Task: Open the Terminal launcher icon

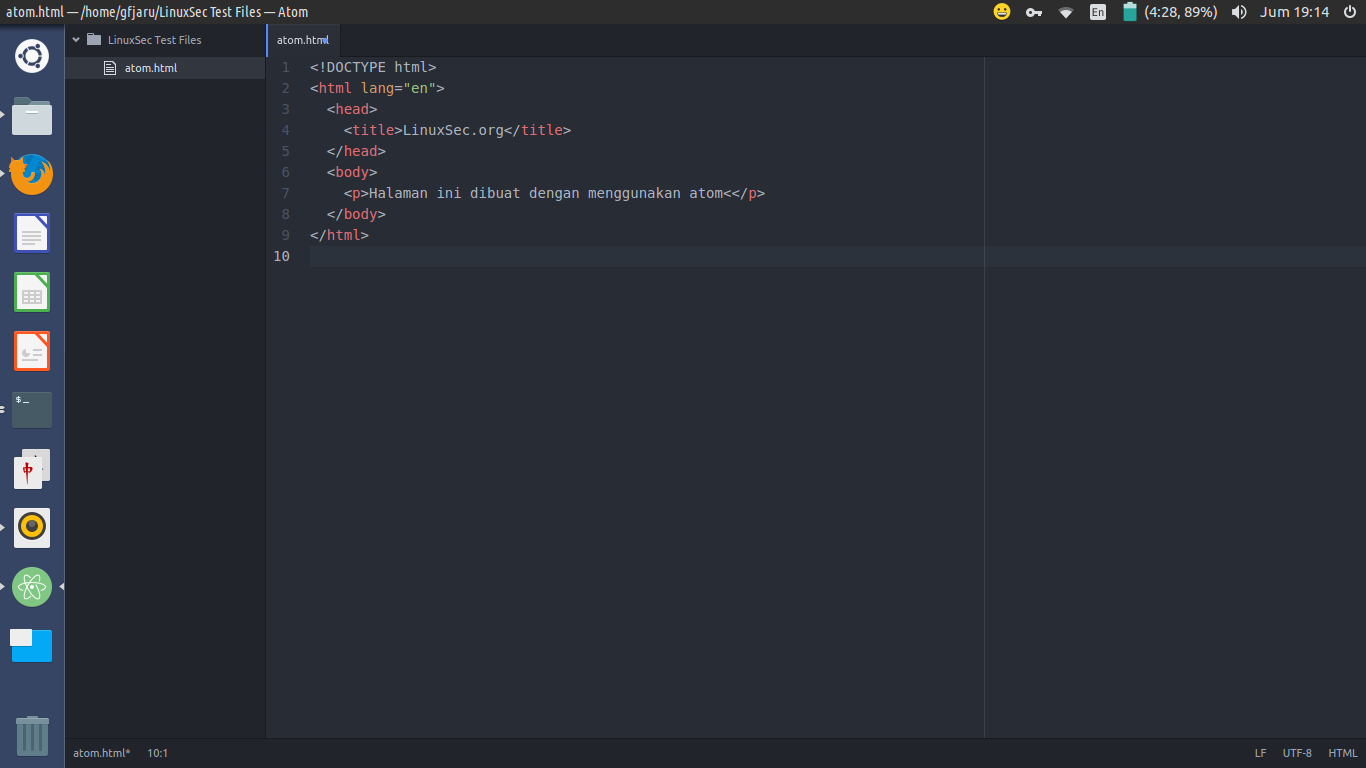Action: click(x=32, y=410)
